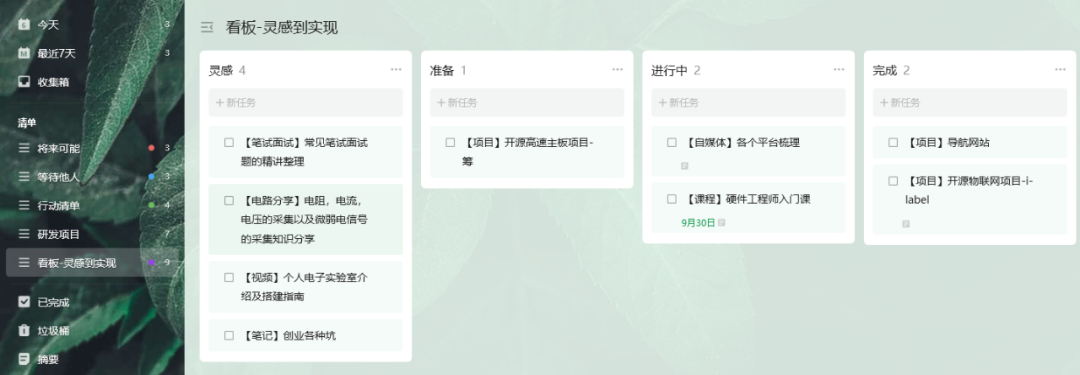Click note icon under 各个平台梳理 task
The width and height of the screenshot is (1080, 375).
click(685, 165)
